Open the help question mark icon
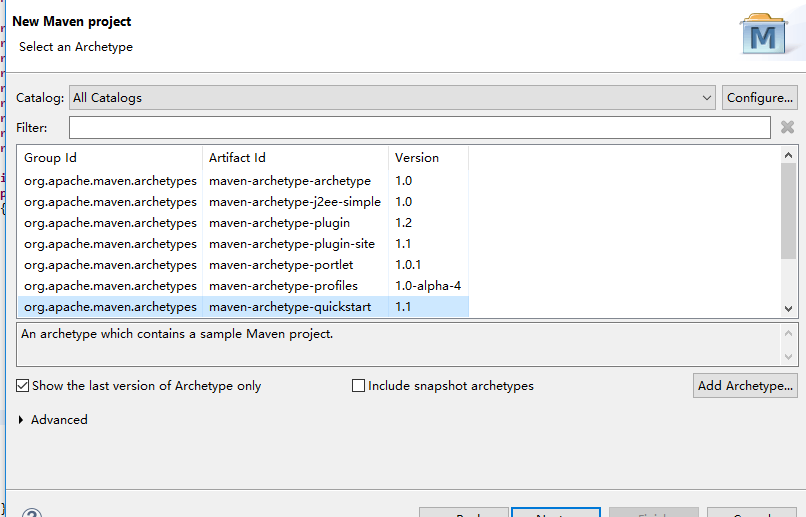The height and width of the screenshot is (517, 806). (32, 513)
